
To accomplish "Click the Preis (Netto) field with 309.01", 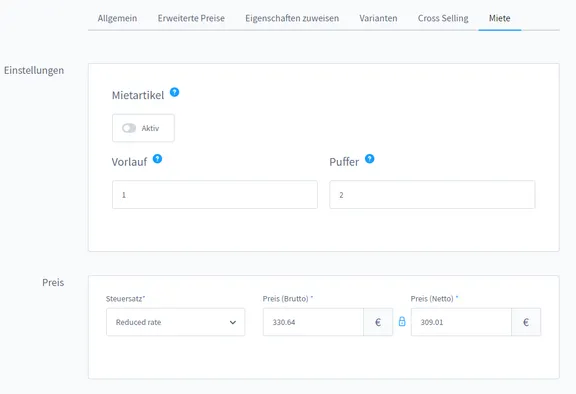I will (461, 322).
